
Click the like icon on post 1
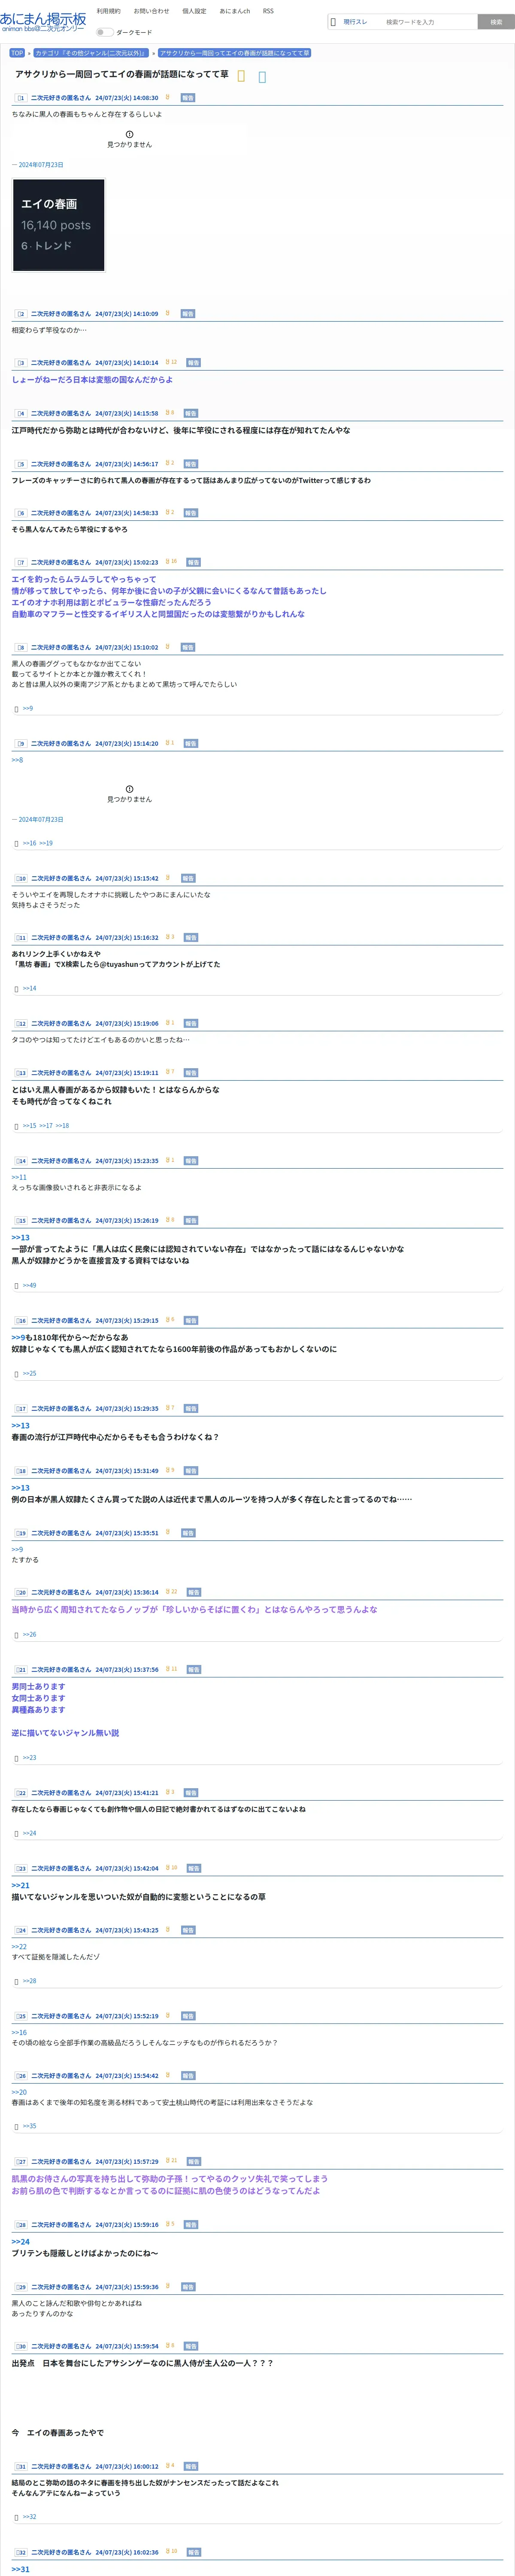(x=167, y=97)
